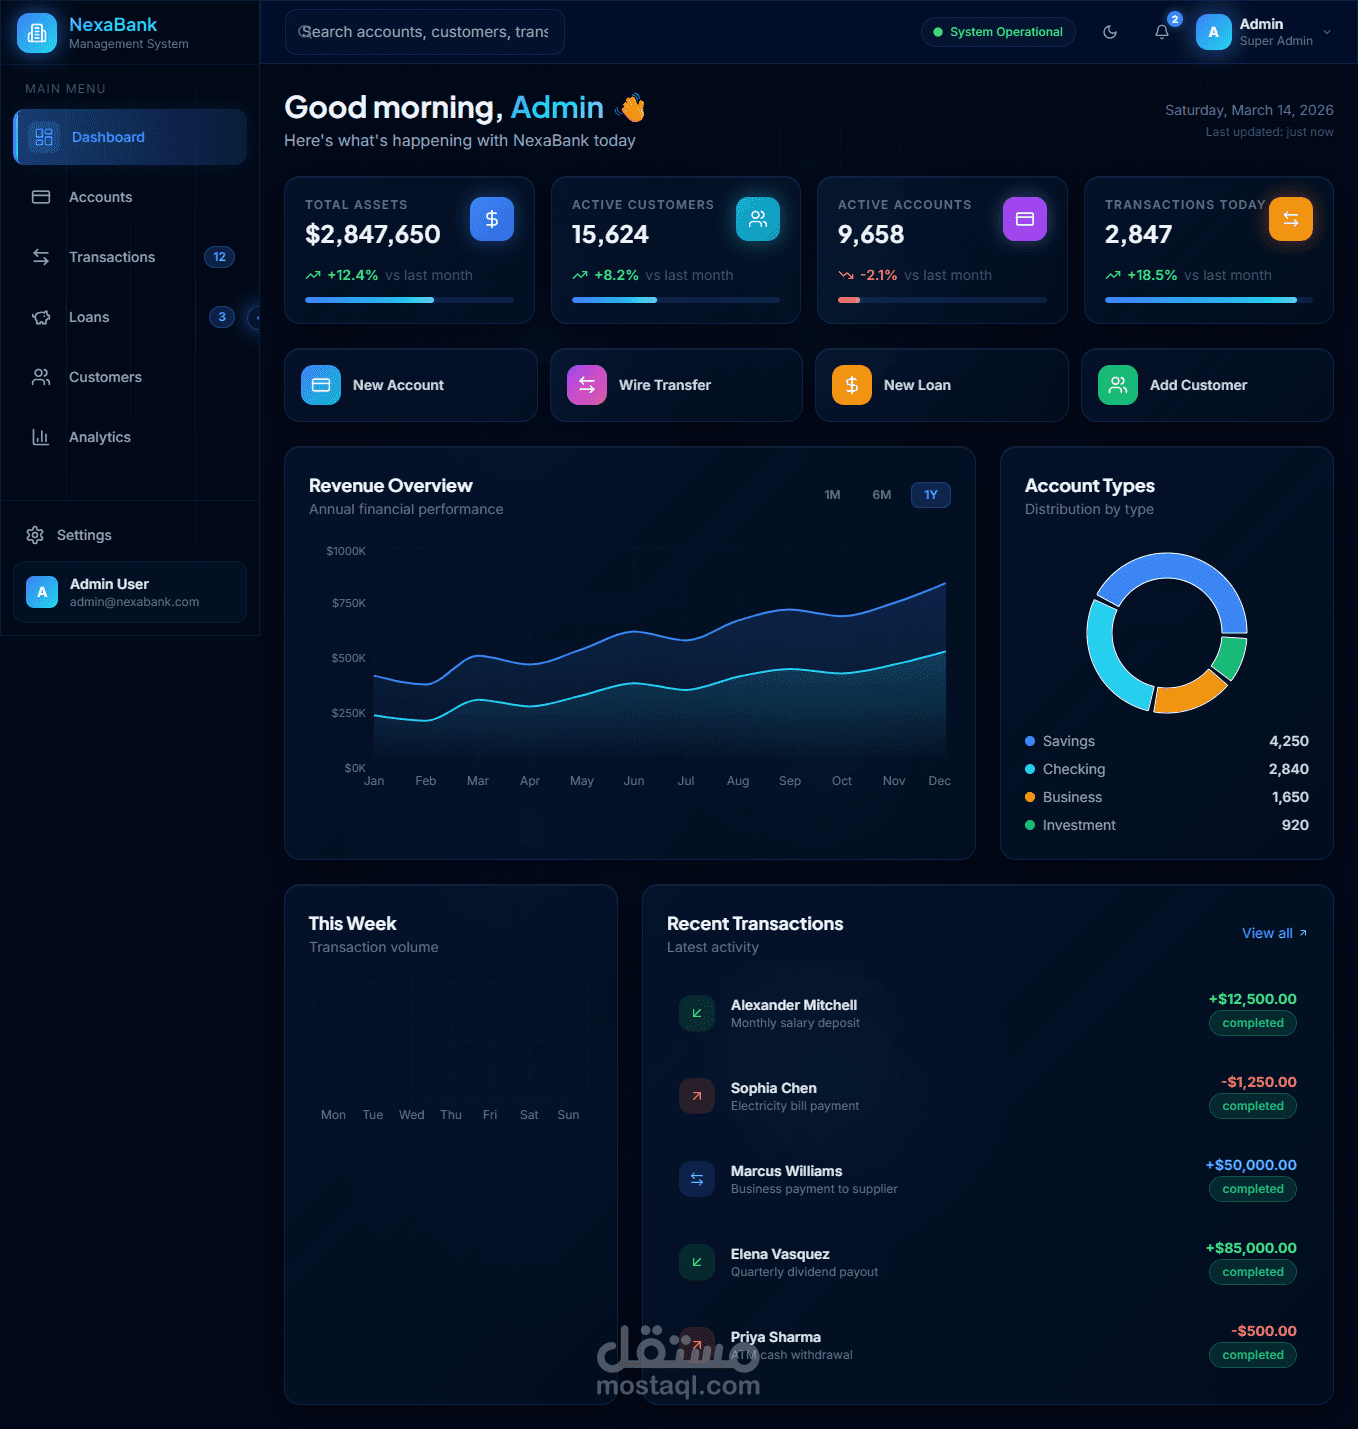Click Marcus Williams' transfer arrows icon

click(697, 1179)
